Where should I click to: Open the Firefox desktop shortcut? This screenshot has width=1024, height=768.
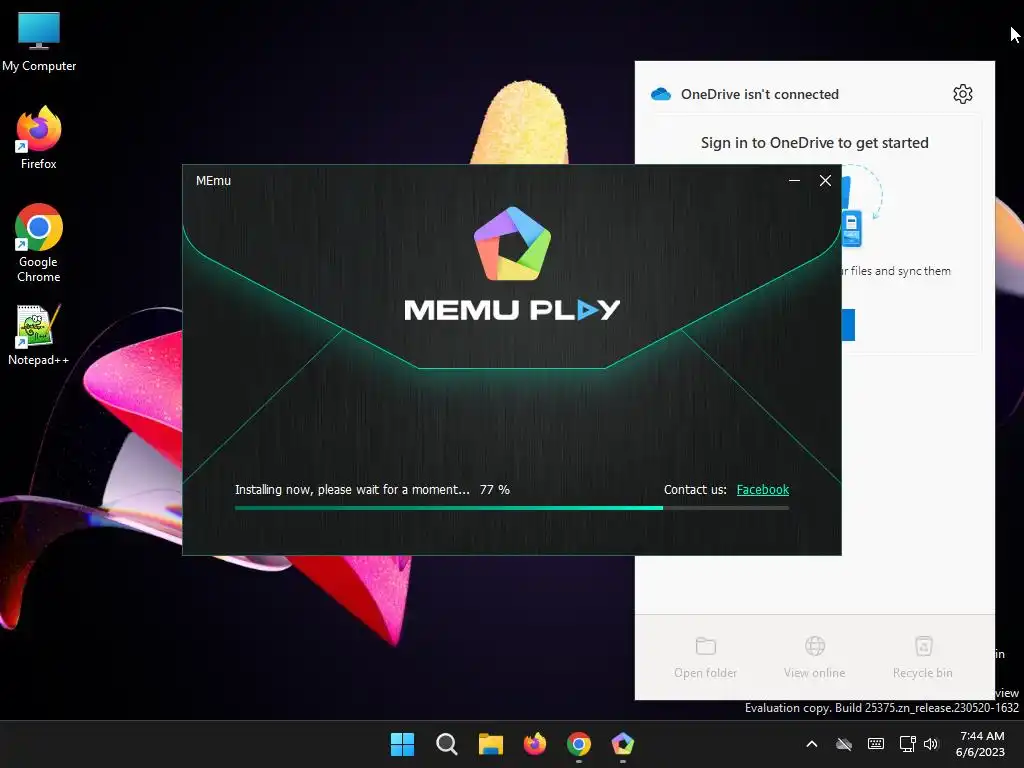pos(39,138)
